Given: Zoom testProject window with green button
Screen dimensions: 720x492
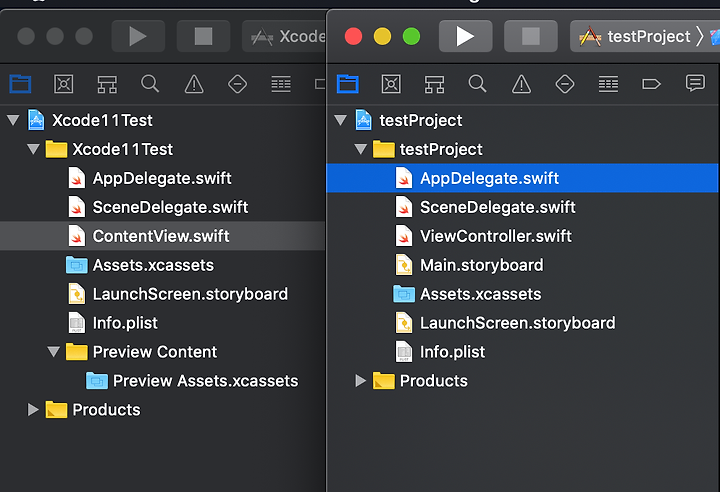Looking at the screenshot, I should tap(411, 36).
